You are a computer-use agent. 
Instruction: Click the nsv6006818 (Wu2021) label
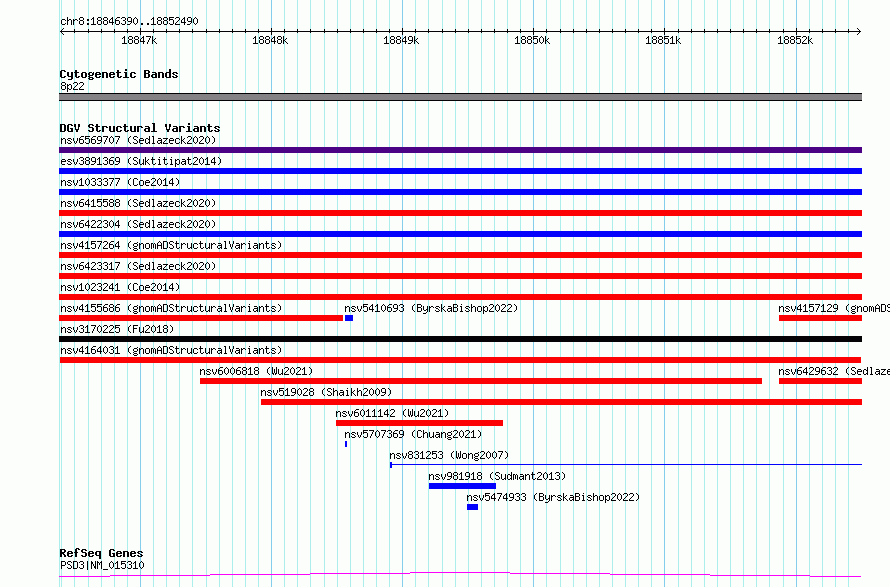coord(256,371)
